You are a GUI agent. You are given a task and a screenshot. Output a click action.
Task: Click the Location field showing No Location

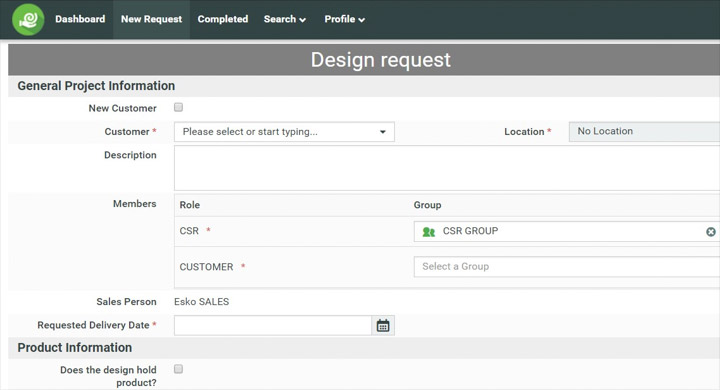pyautogui.click(x=644, y=131)
